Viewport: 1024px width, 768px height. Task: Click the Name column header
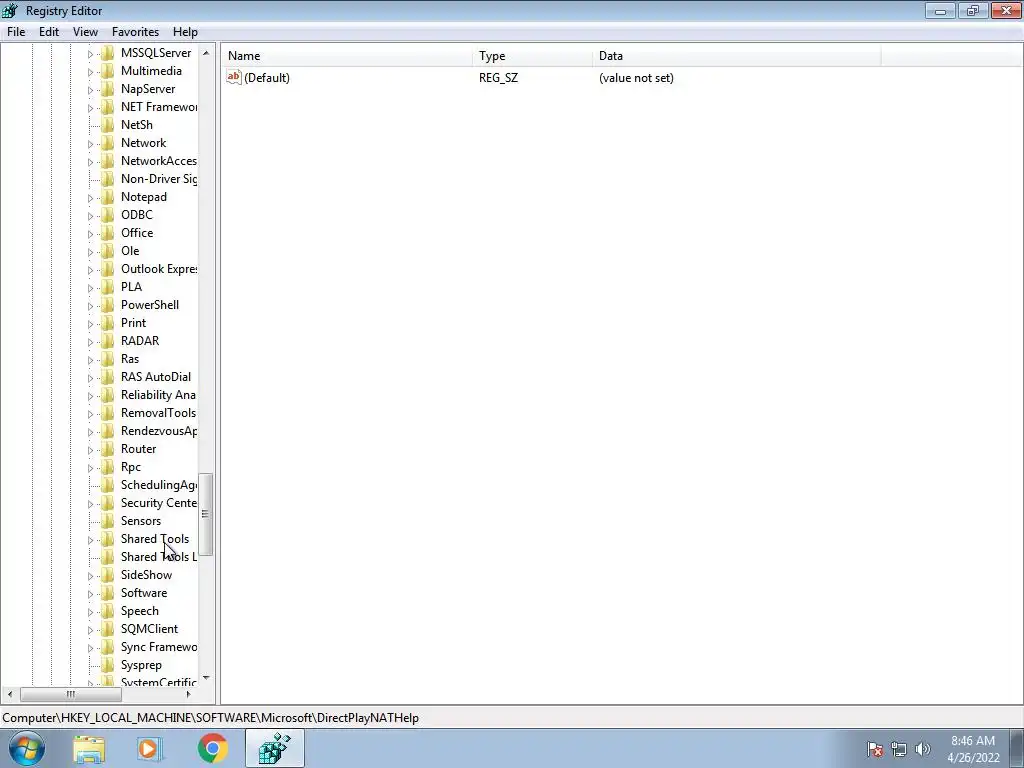point(347,56)
